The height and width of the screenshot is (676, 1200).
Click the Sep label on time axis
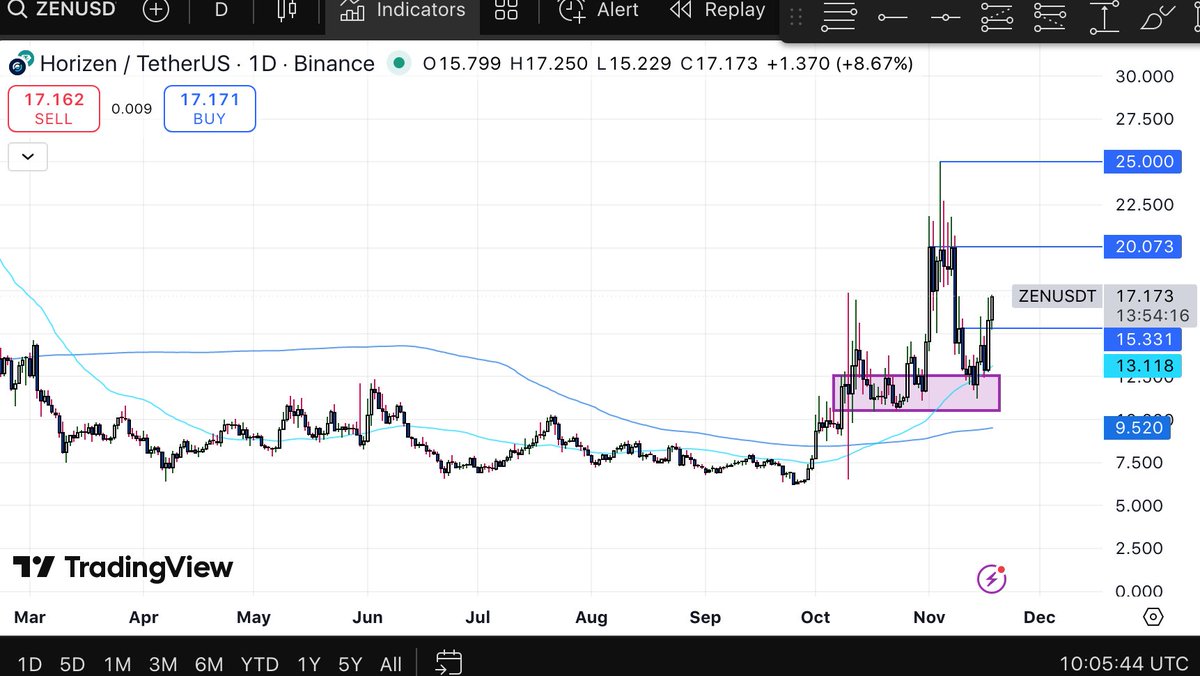pyautogui.click(x=705, y=617)
